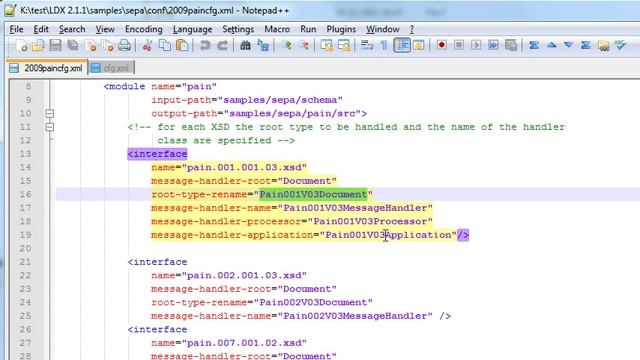Save the file with the floppy icon
The image size is (640, 360).
pos(56,45)
